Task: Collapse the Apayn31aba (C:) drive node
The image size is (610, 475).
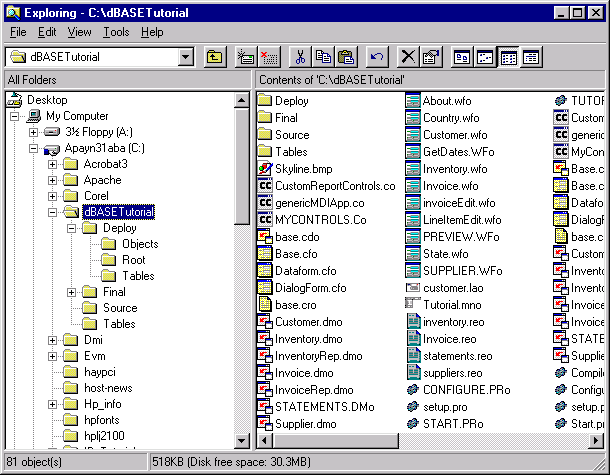Action: click(33, 148)
